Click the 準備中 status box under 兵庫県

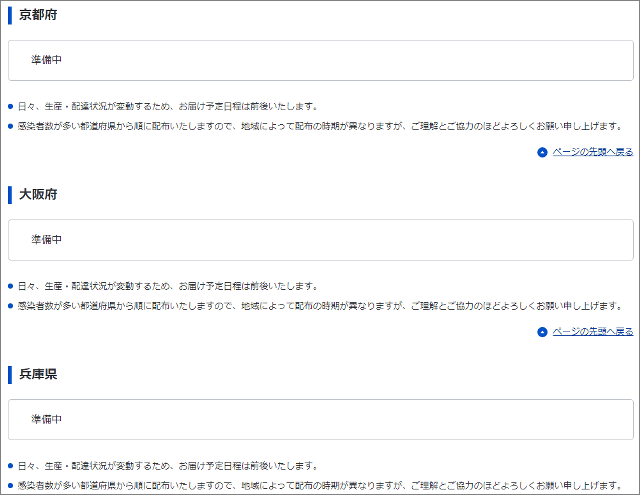(x=321, y=419)
